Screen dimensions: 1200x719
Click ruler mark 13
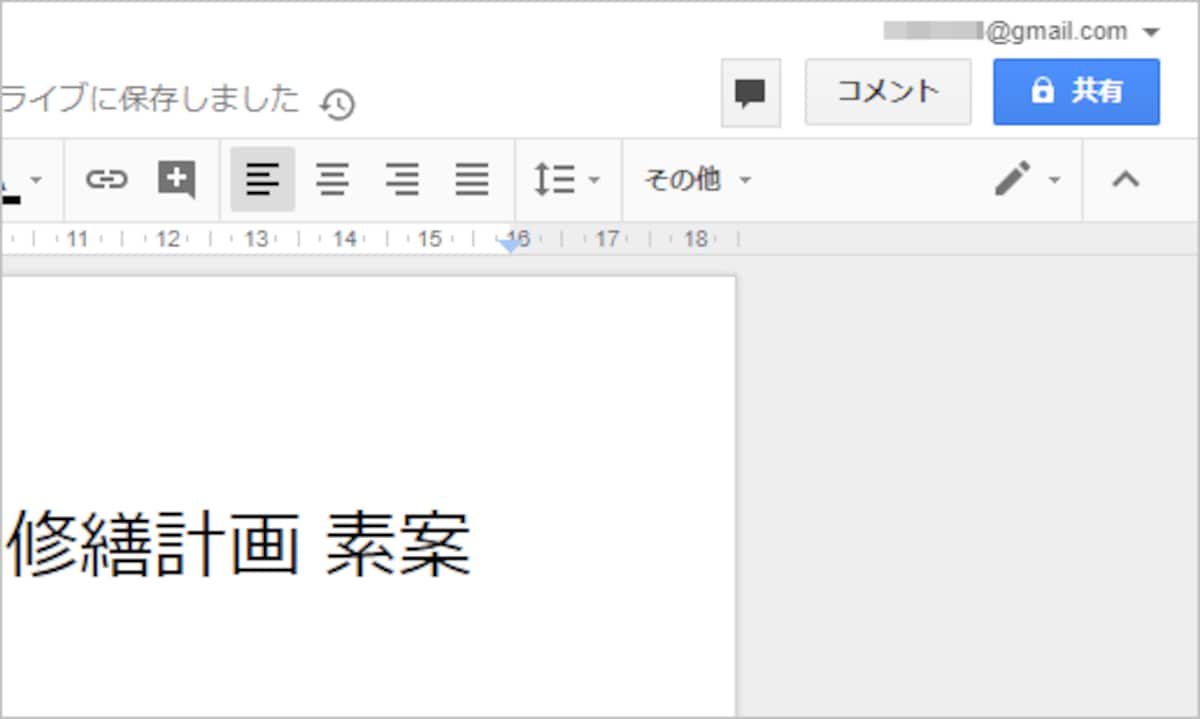point(257,239)
